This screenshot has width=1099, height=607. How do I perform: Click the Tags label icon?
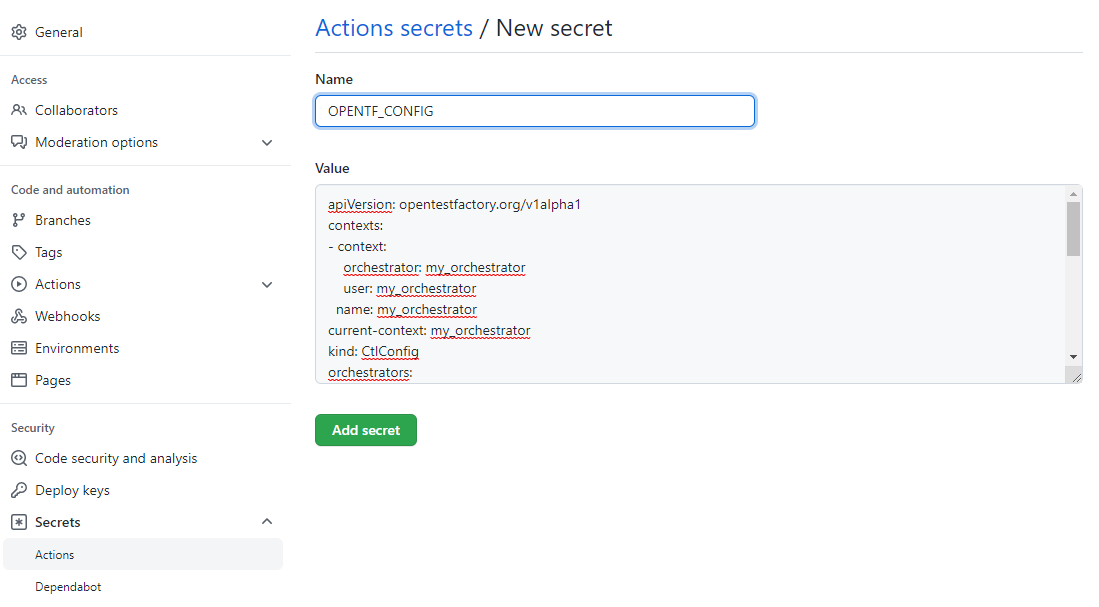click(x=19, y=252)
